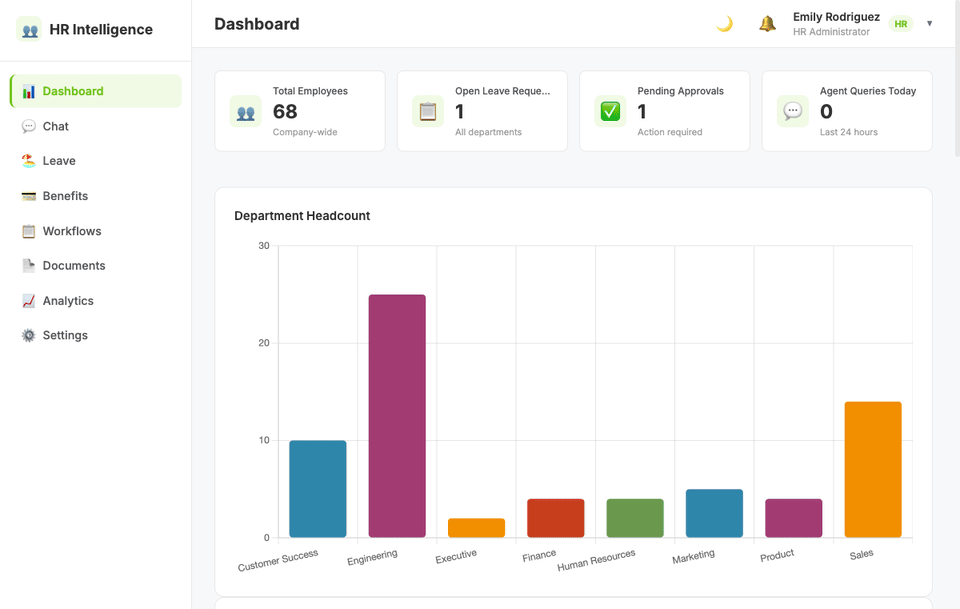Go to the Chat page
960x609 pixels.
point(96,127)
